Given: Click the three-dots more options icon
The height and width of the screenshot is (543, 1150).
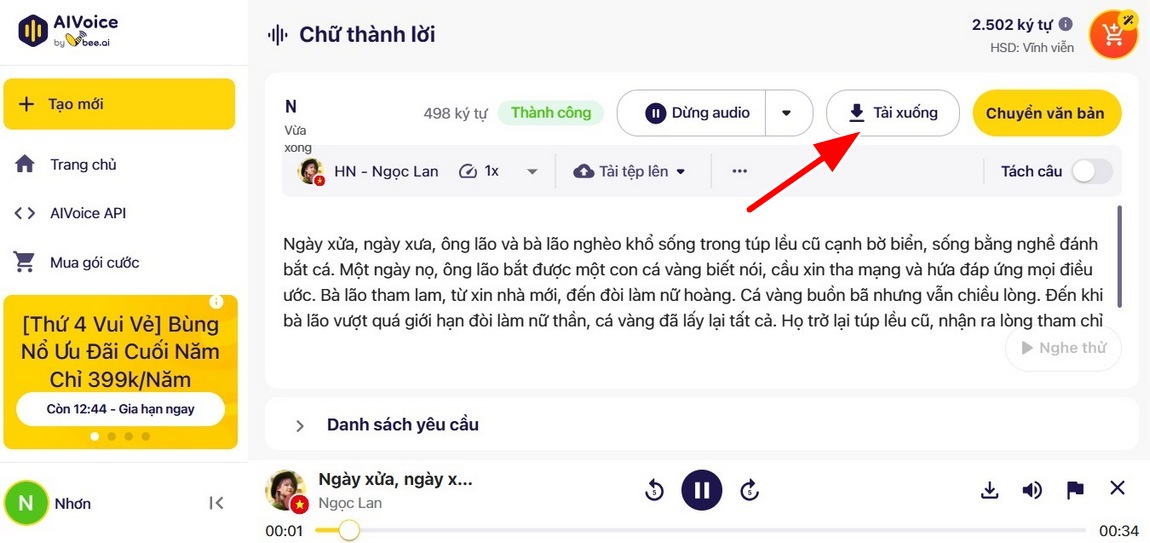Looking at the screenshot, I should (x=739, y=171).
